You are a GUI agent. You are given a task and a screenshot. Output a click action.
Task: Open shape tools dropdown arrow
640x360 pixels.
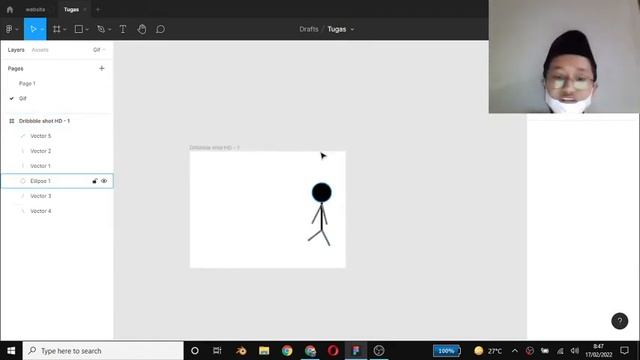(87, 29)
